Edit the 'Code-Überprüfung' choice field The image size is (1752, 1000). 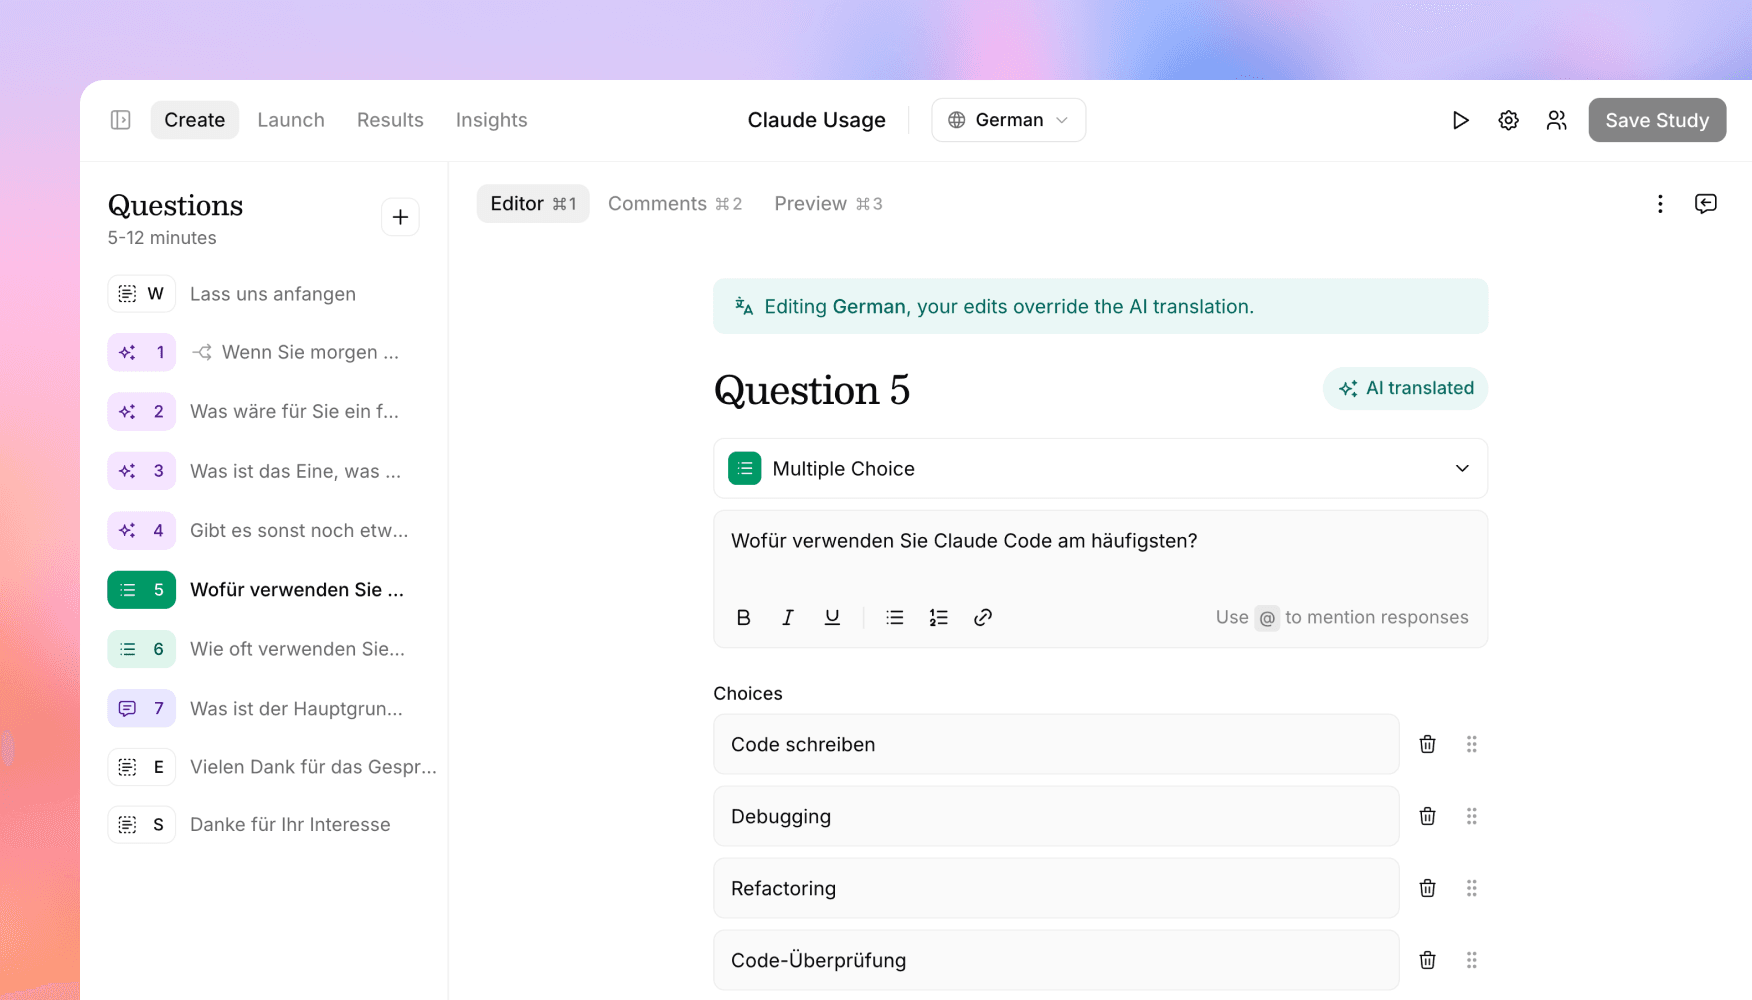click(1056, 960)
